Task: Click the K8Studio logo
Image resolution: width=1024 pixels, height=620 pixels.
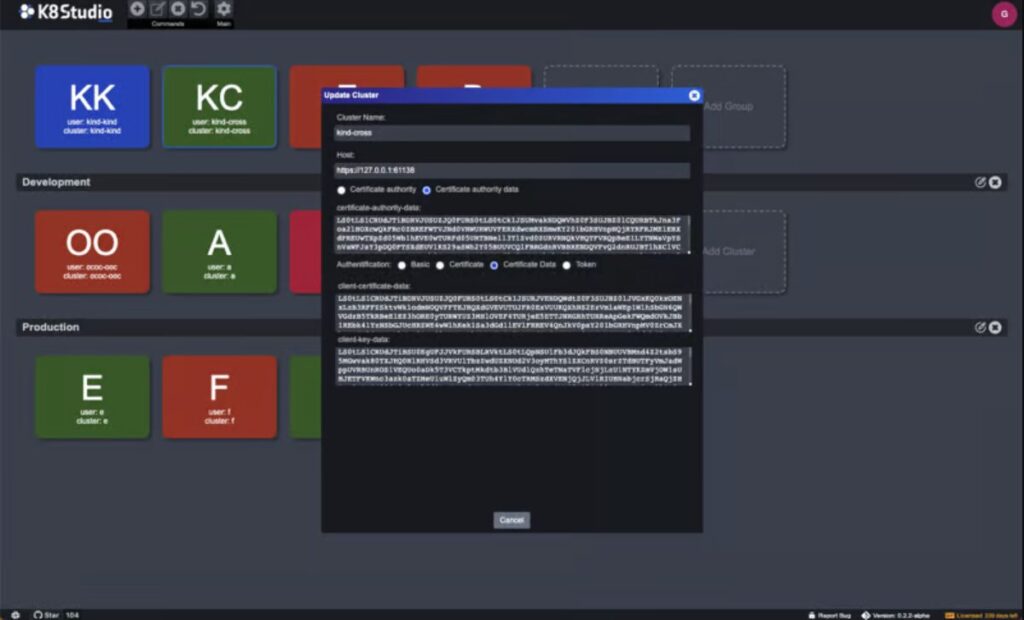Action: [x=66, y=12]
